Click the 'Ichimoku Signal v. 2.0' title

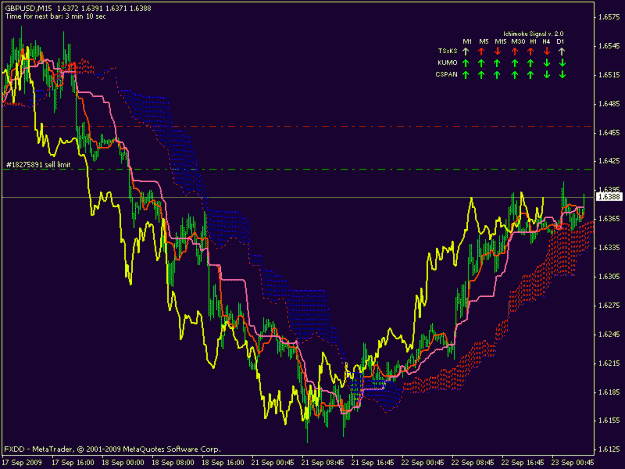pos(533,34)
